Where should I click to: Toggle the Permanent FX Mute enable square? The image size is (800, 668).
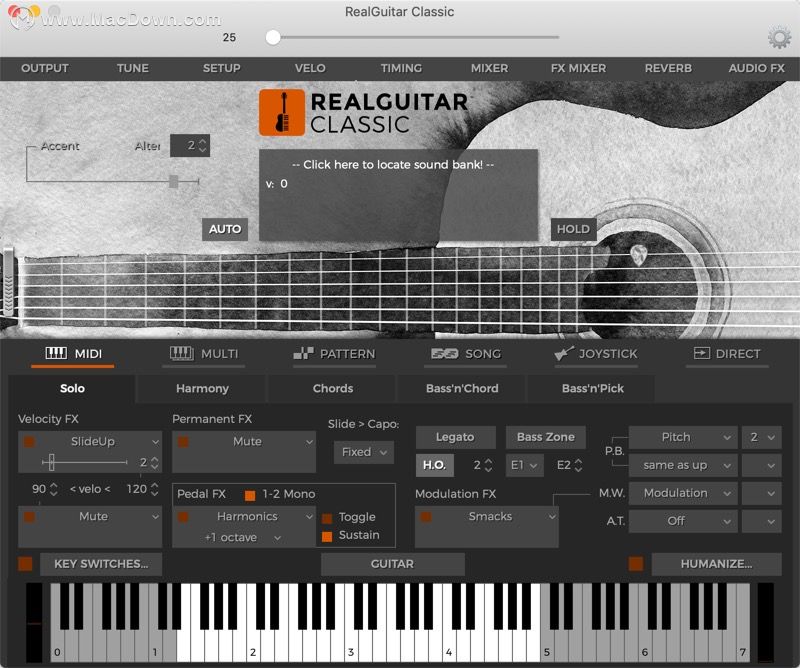(x=183, y=441)
